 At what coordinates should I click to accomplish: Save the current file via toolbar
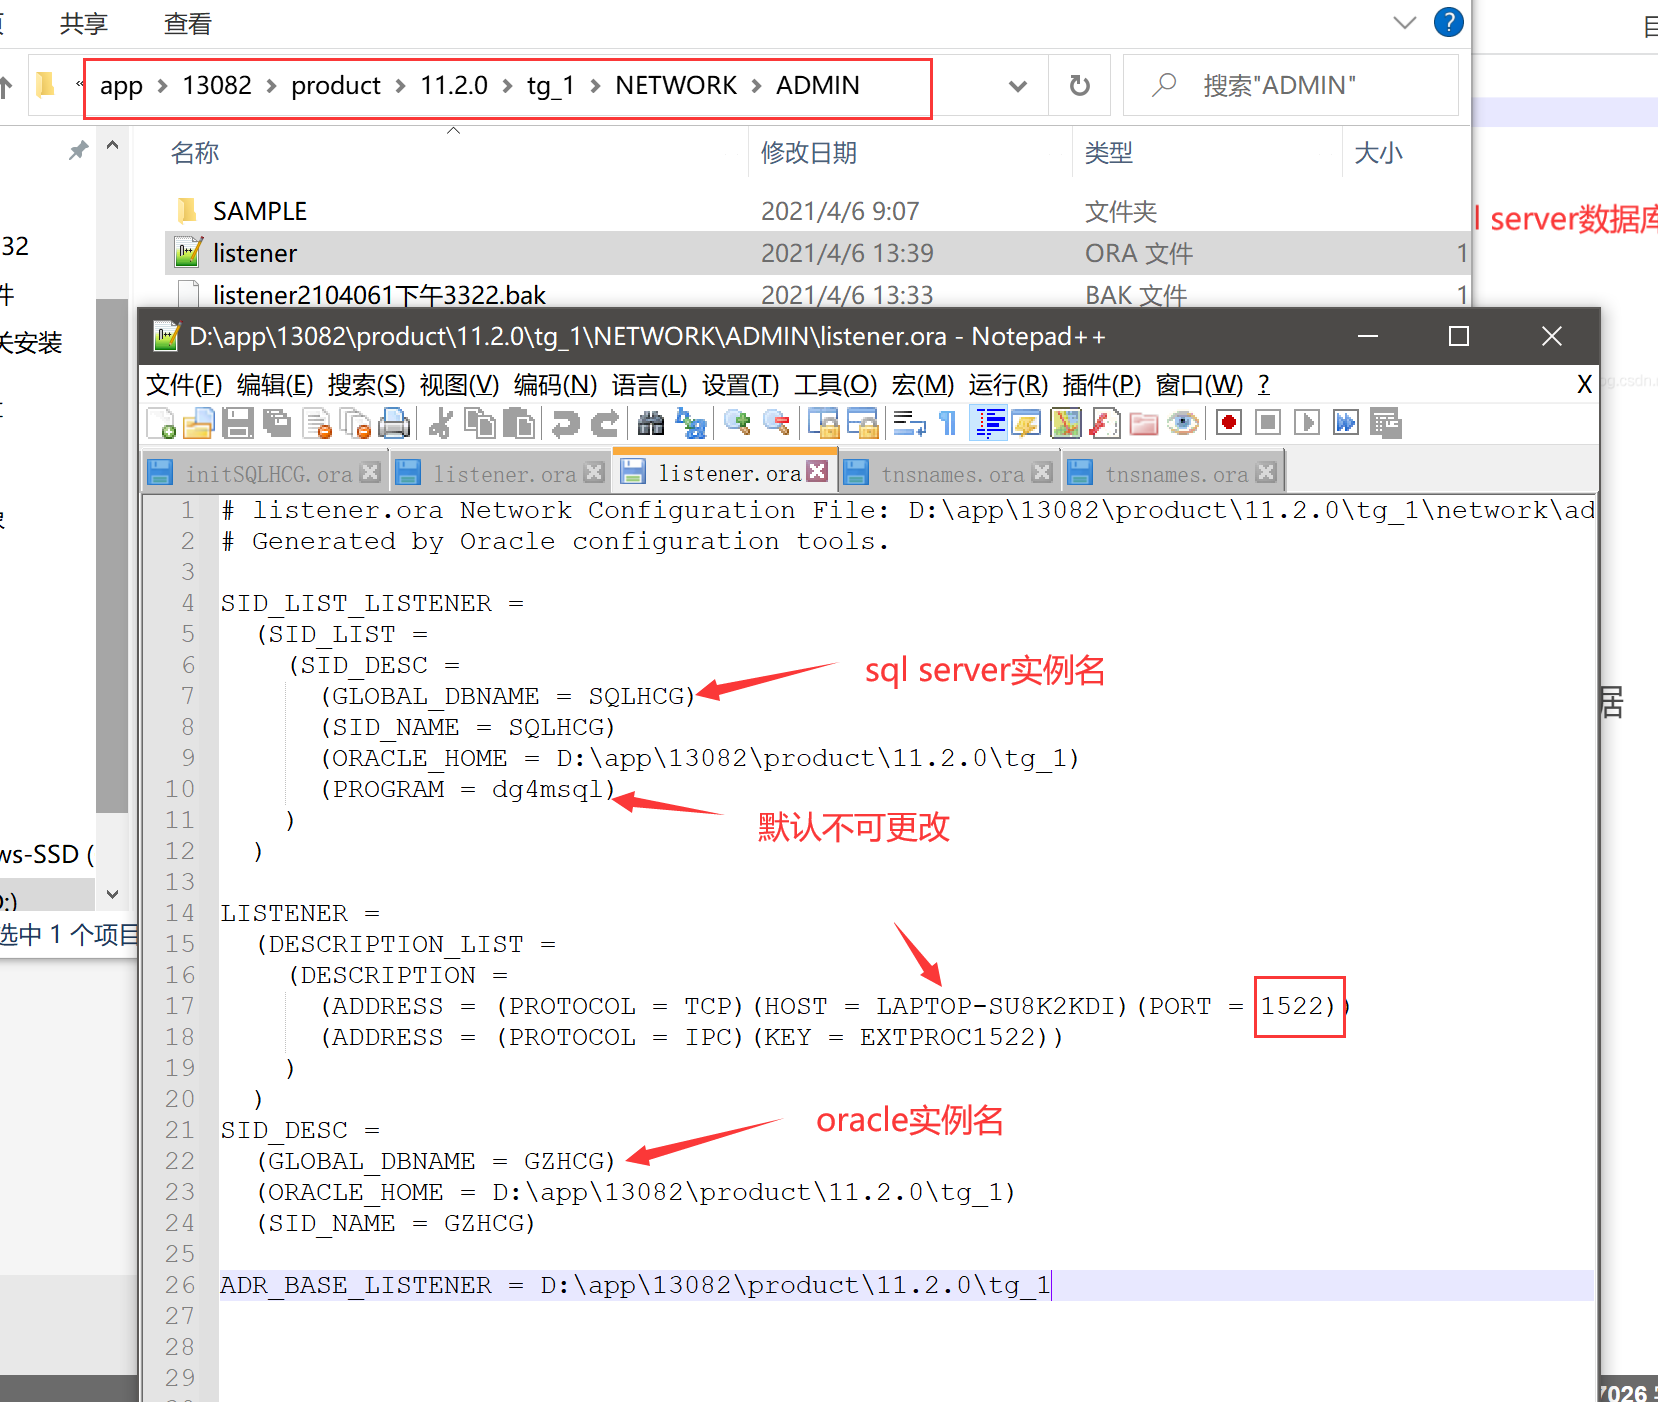238,424
